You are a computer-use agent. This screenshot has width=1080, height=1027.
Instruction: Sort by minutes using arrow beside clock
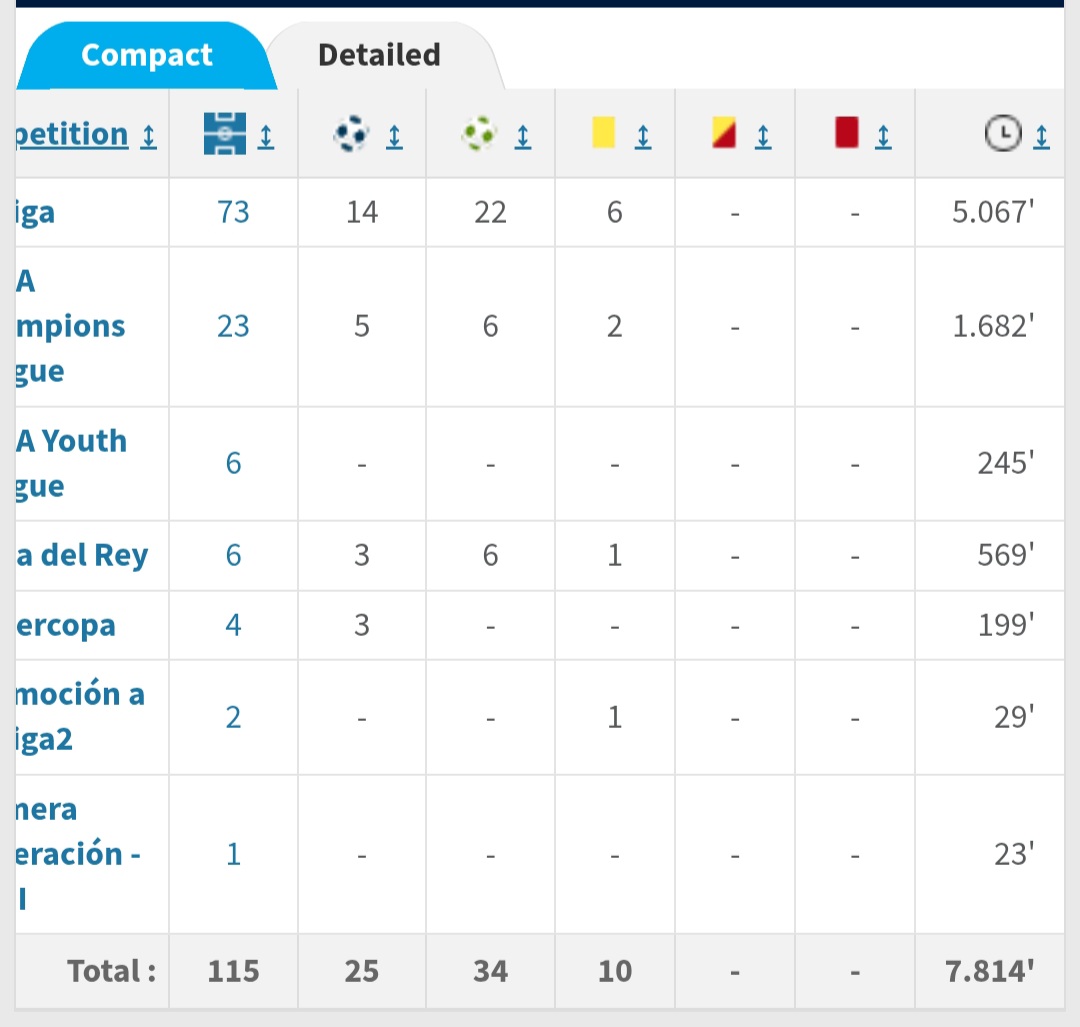(x=1041, y=137)
